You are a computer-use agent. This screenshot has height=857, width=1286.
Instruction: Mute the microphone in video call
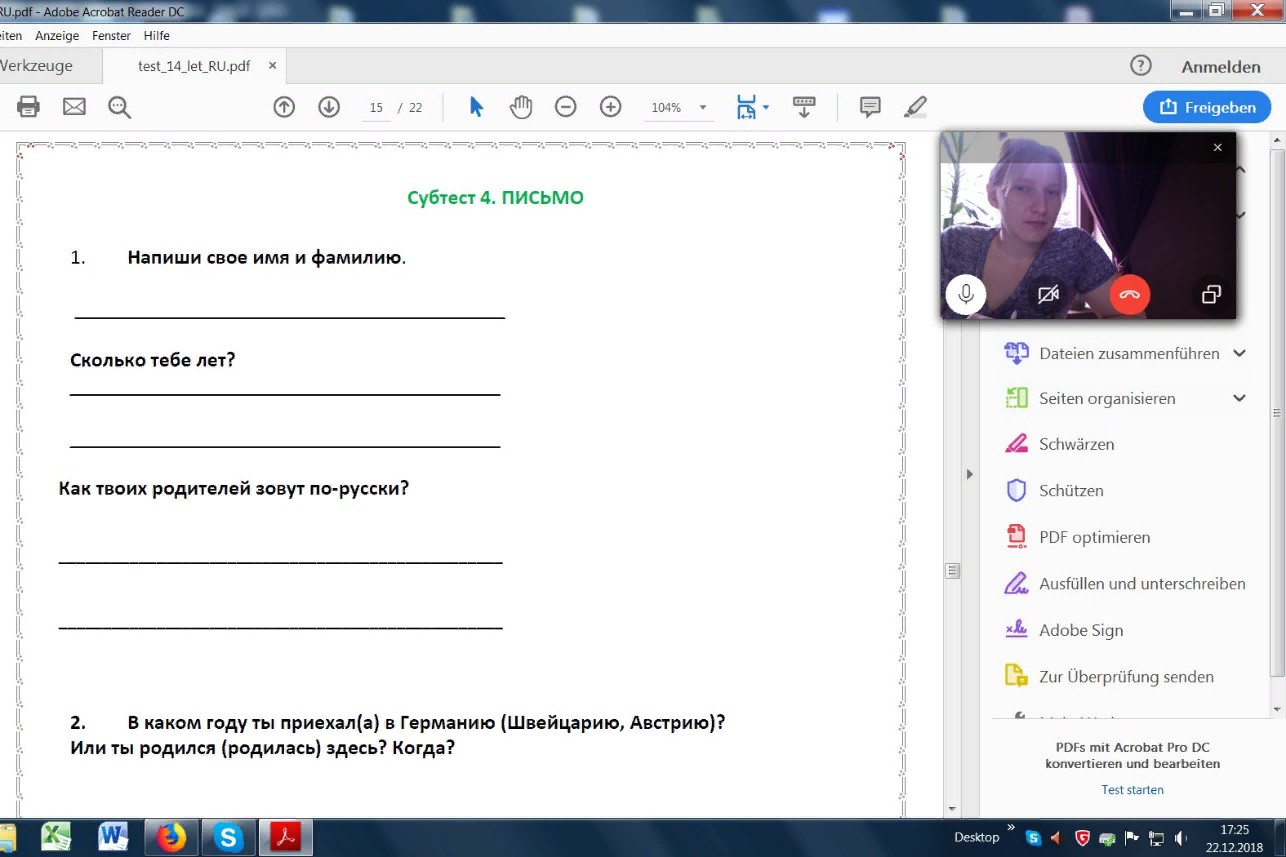tap(966, 294)
